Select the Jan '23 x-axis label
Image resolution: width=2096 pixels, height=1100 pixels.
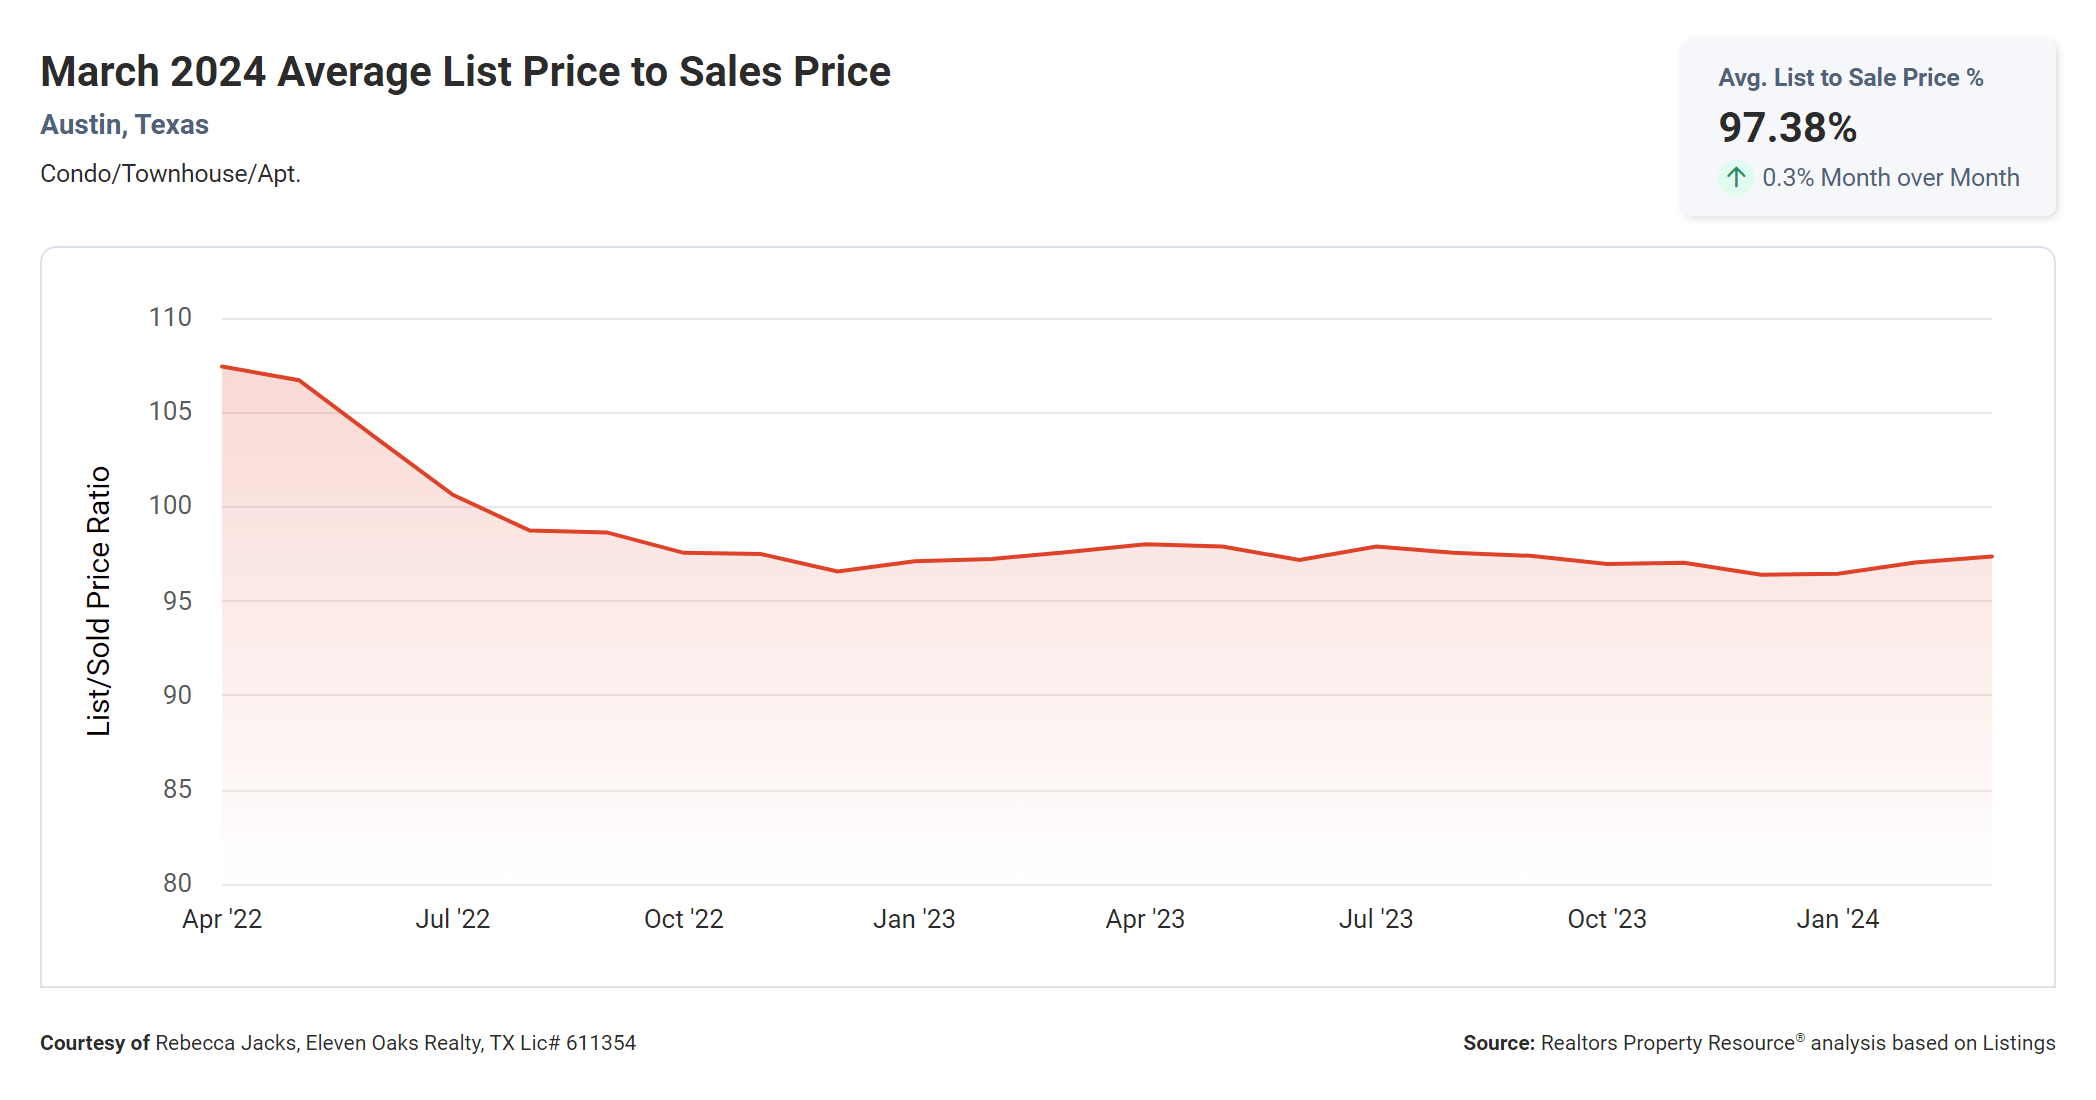click(x=914, y=919)
